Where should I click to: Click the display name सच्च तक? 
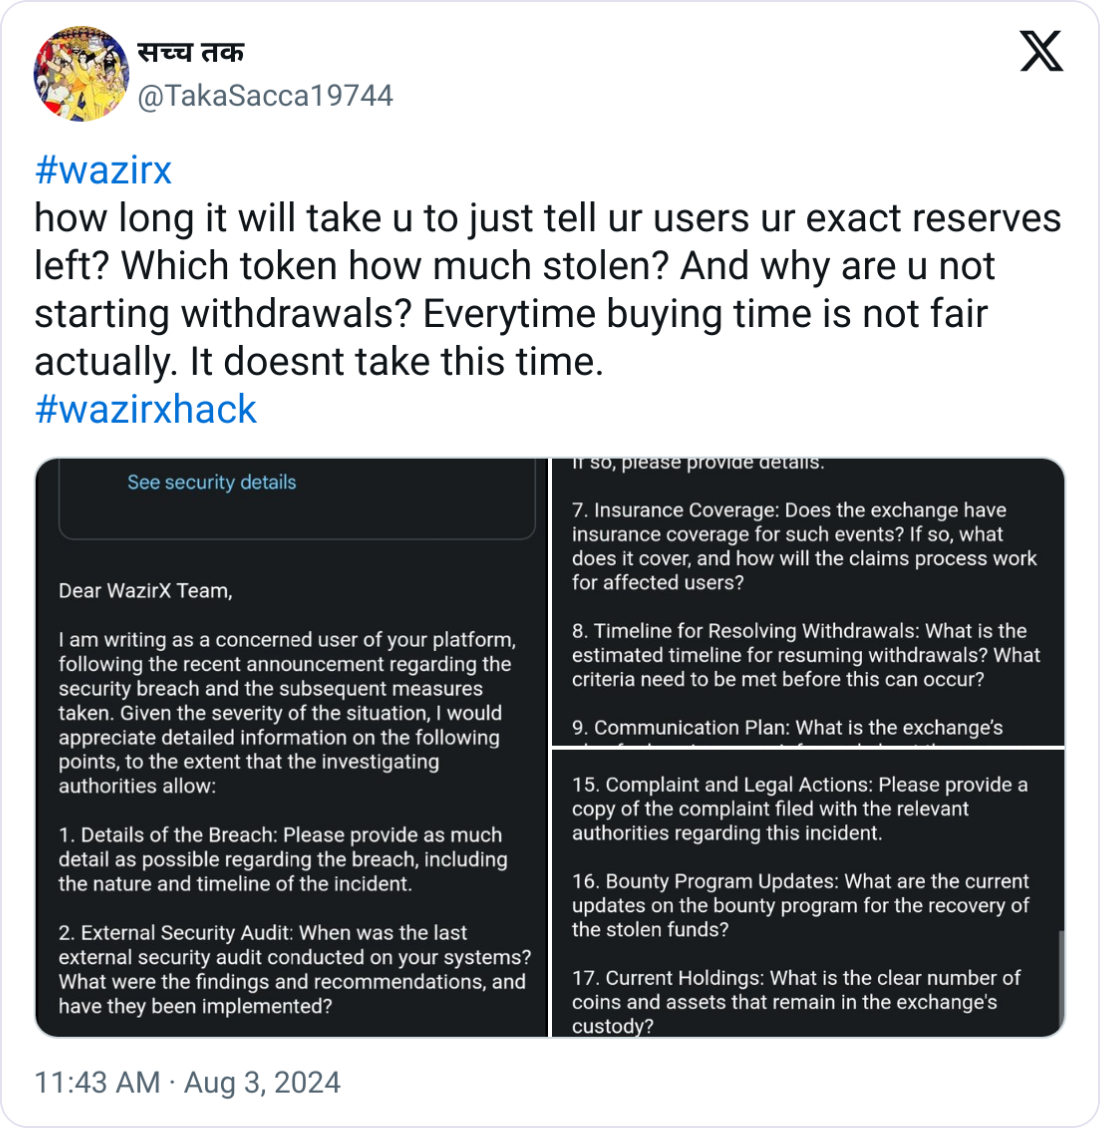pyautogui.click(x=191, y=53)
